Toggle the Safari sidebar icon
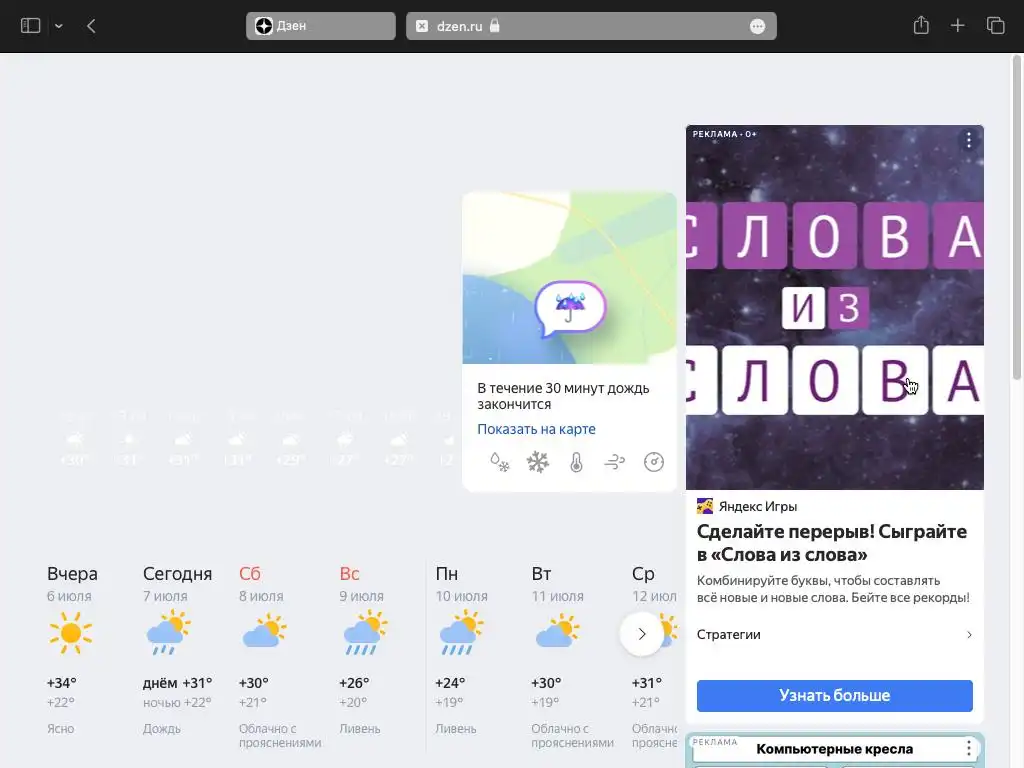The image size is (1024, 768). point(31,26)
